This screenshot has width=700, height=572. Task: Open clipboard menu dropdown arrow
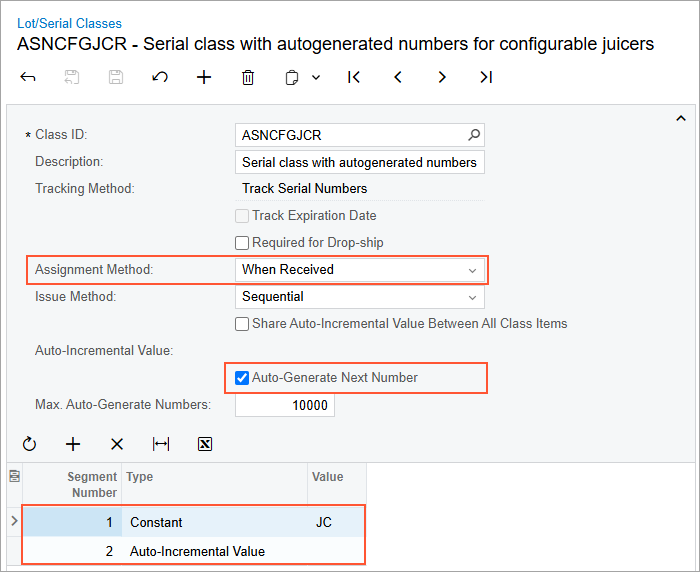pos(316,77)
